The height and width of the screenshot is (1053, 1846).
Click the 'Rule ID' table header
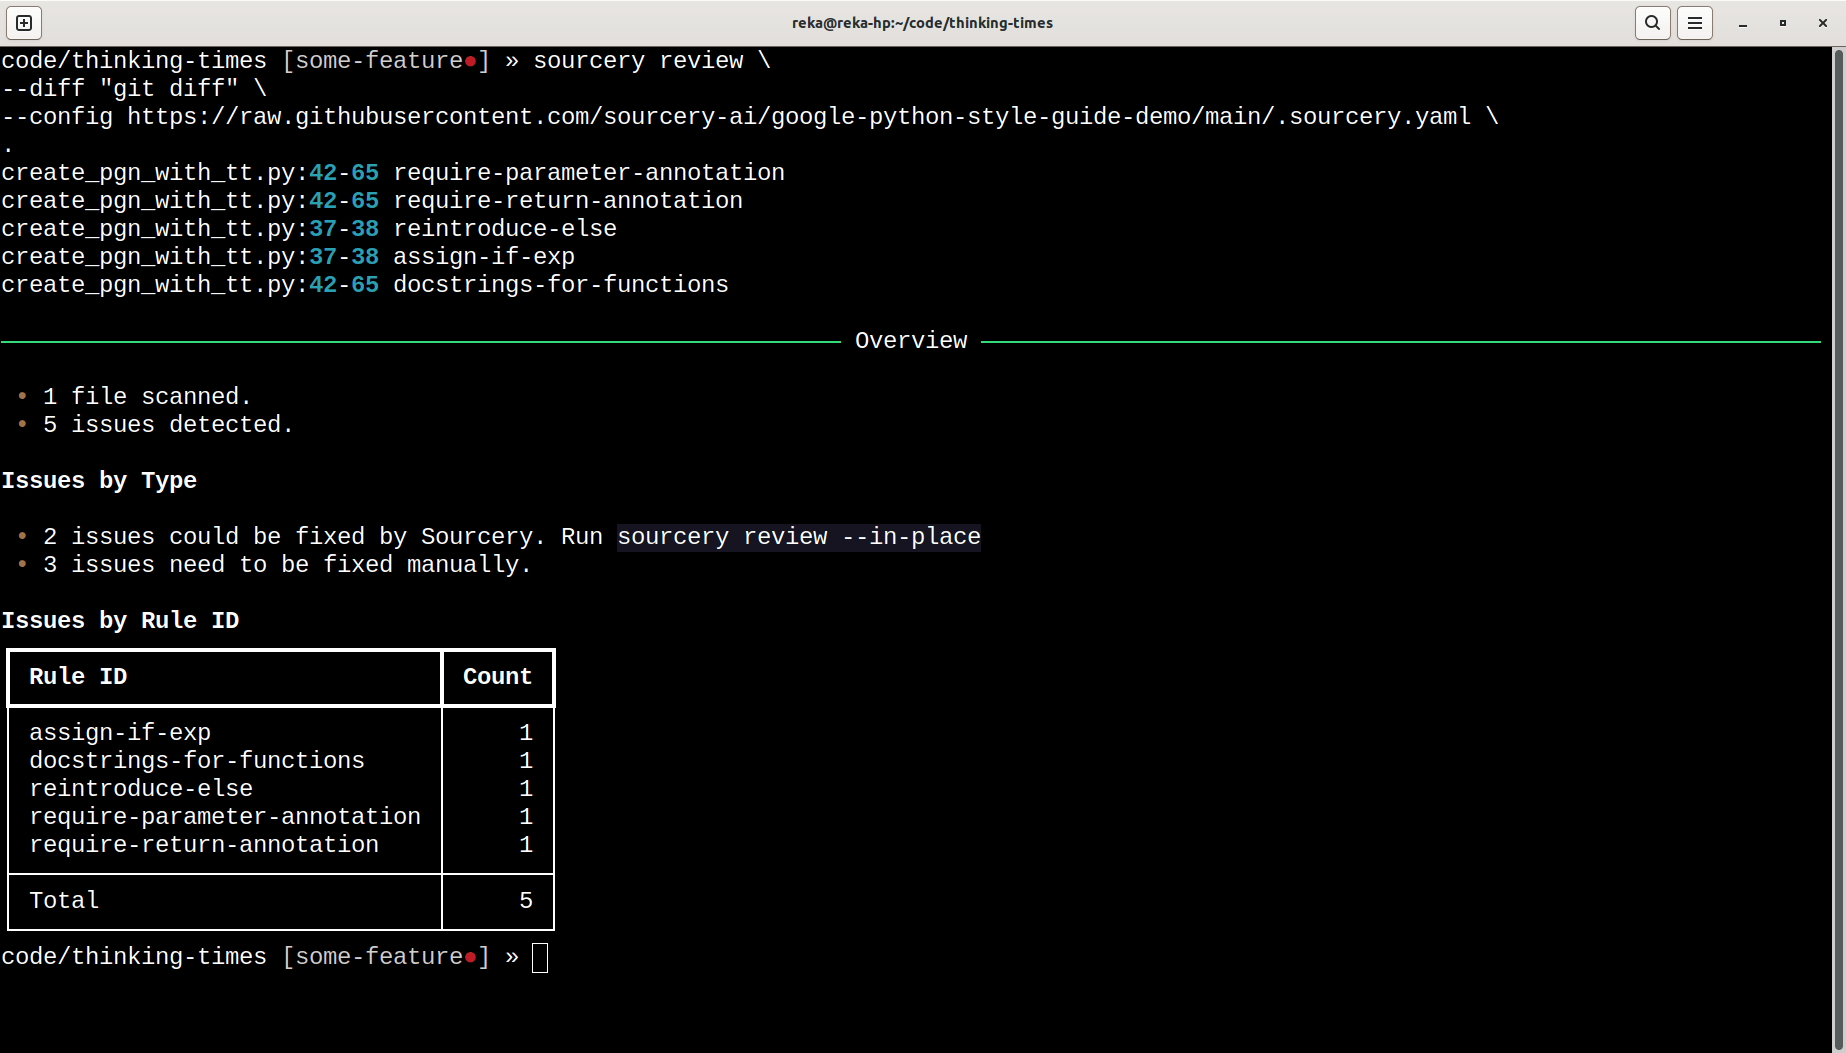pos(78,677)
